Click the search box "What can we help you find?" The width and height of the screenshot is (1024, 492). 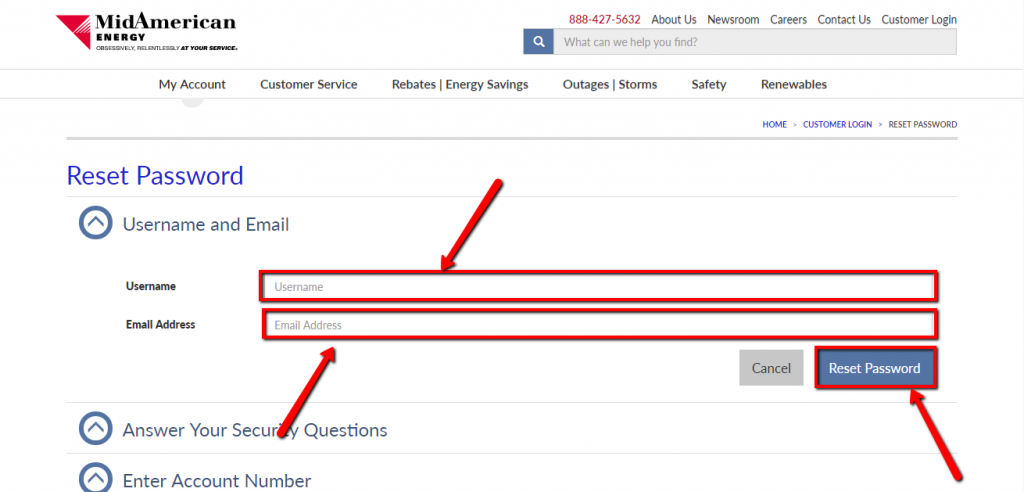point(755,42)
